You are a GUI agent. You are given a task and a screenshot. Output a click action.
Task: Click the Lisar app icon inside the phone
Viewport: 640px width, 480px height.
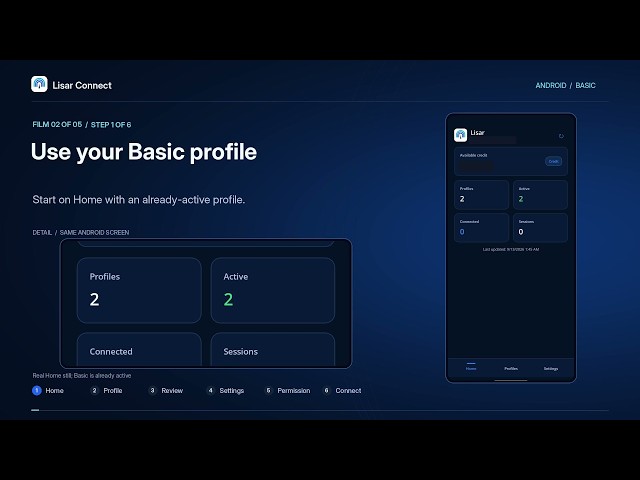click(x=460, y=135)
